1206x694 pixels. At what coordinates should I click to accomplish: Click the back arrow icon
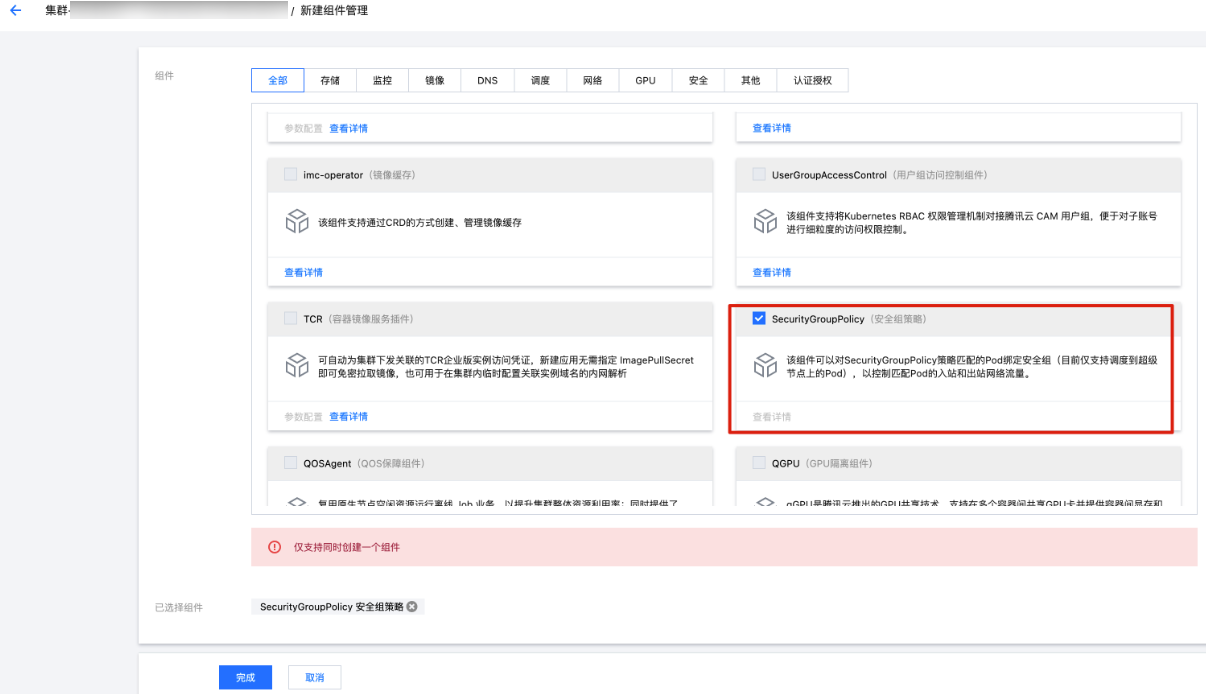[15, 10]
